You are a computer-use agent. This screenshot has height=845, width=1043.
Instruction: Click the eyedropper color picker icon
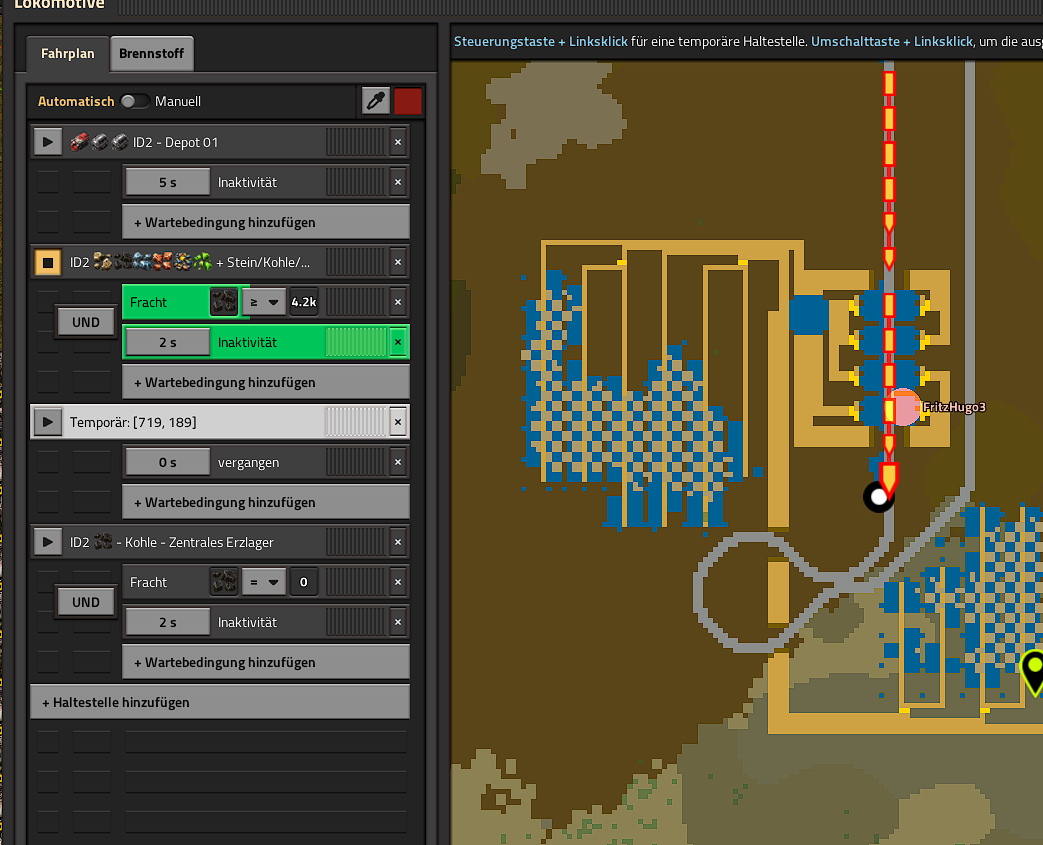pos(376,101)
